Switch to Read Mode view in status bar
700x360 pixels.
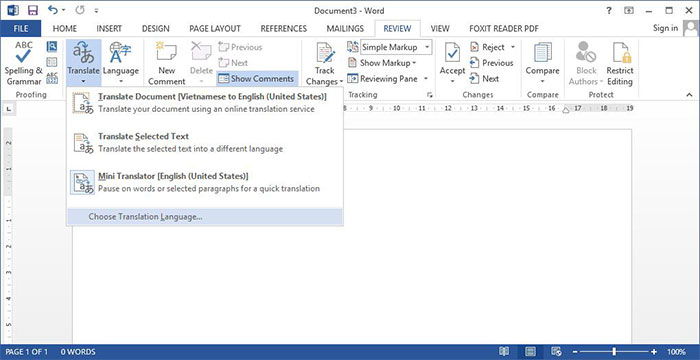pos(504,351)
